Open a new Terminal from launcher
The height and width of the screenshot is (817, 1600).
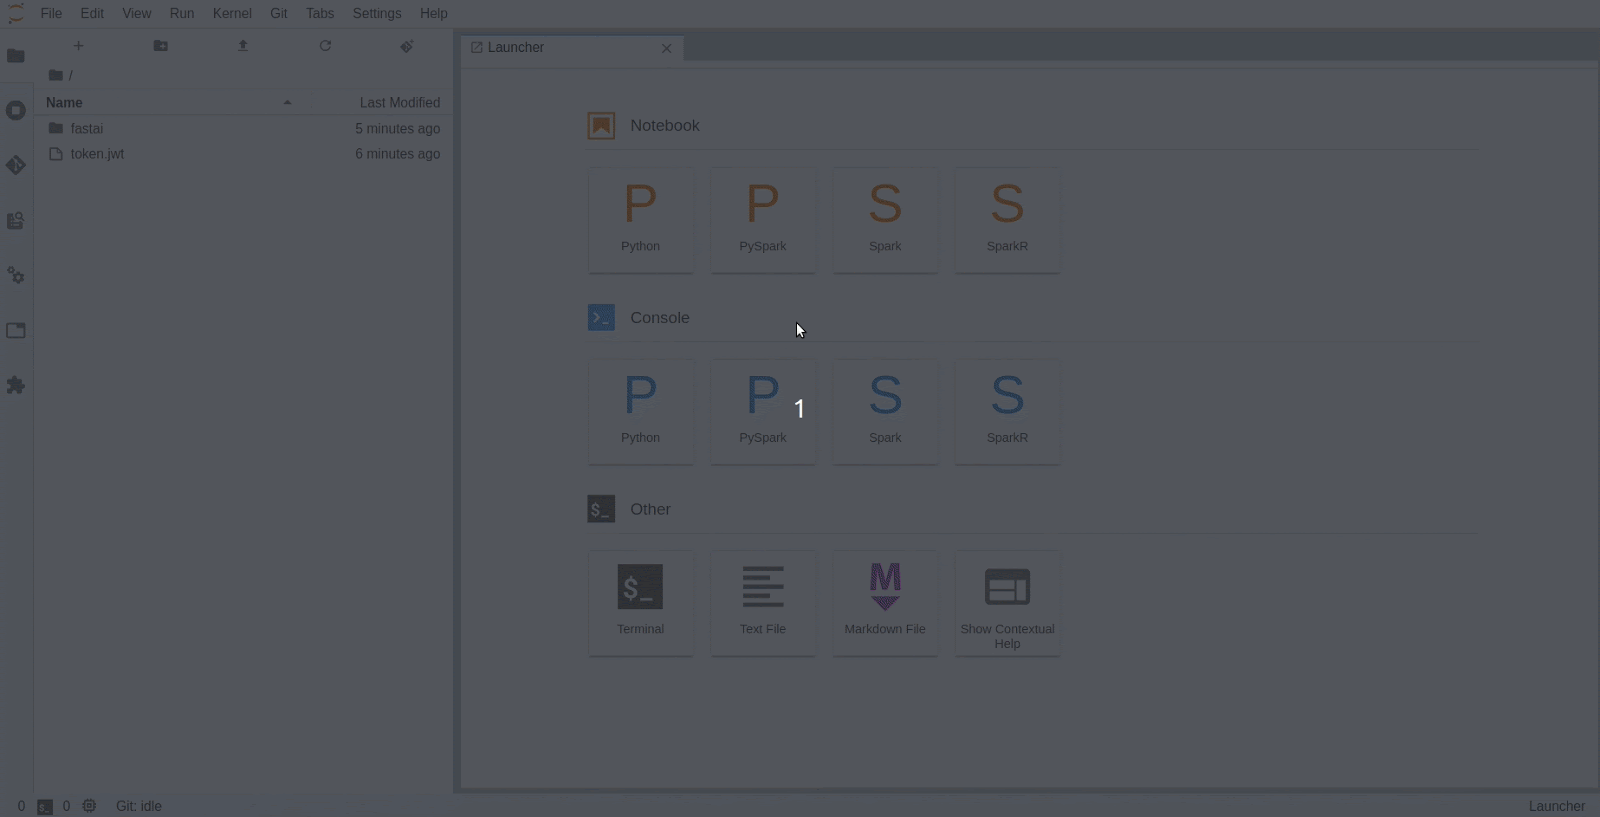[640, 602]
